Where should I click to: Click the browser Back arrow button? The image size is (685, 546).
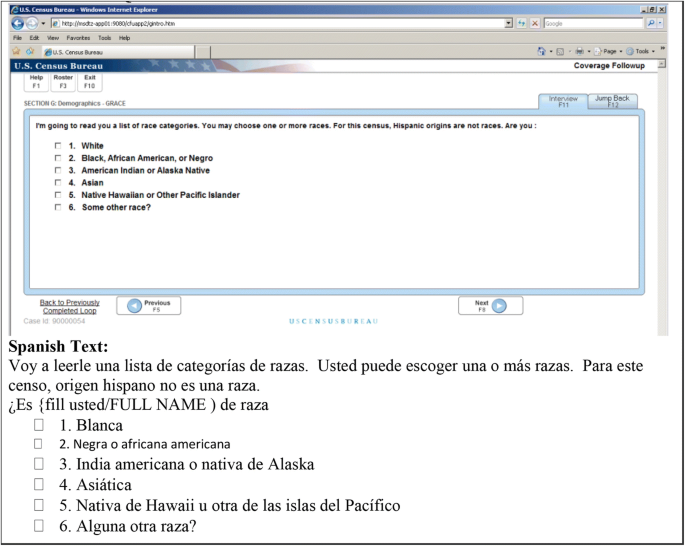[x=18, y=23]
